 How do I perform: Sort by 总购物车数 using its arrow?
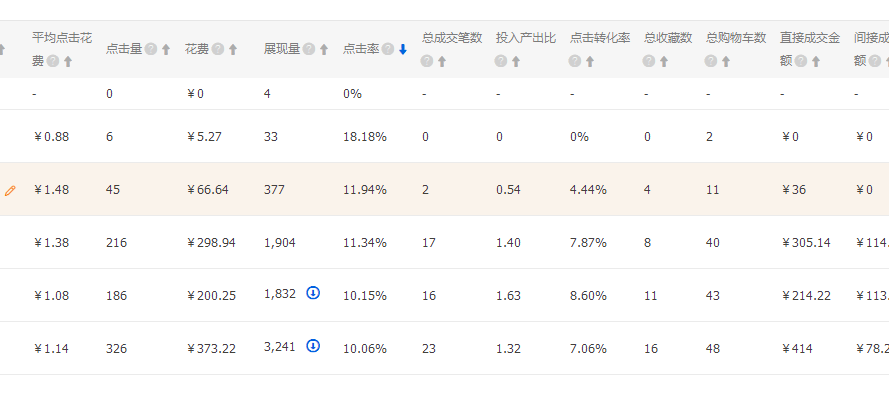tap(726, 61)
